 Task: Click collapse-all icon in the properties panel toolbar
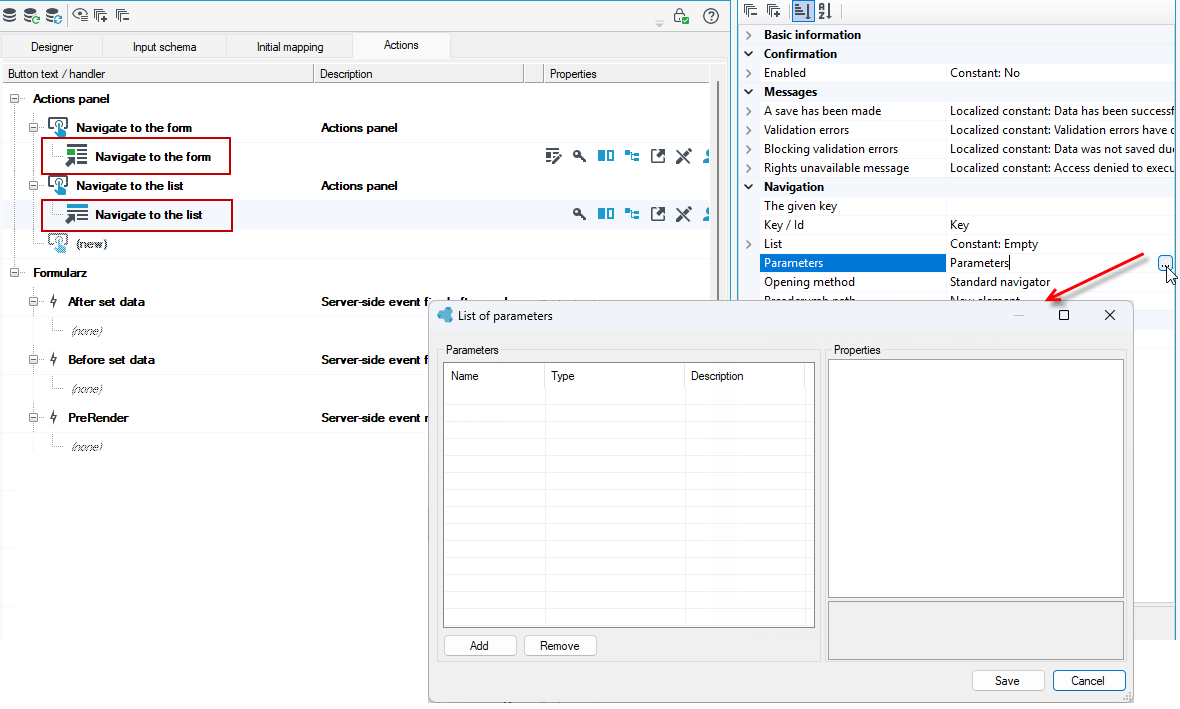[750, 11]
